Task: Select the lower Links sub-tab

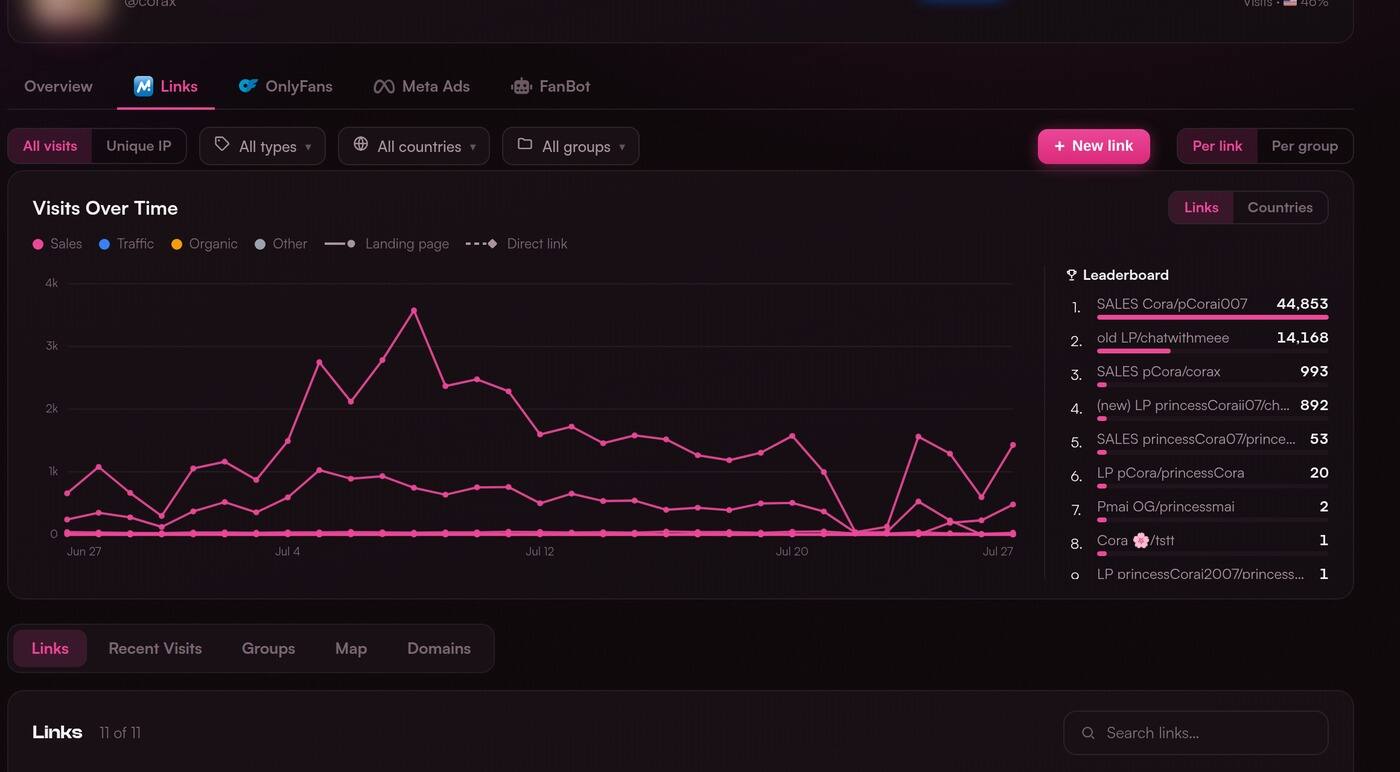Action: [50, 648]
